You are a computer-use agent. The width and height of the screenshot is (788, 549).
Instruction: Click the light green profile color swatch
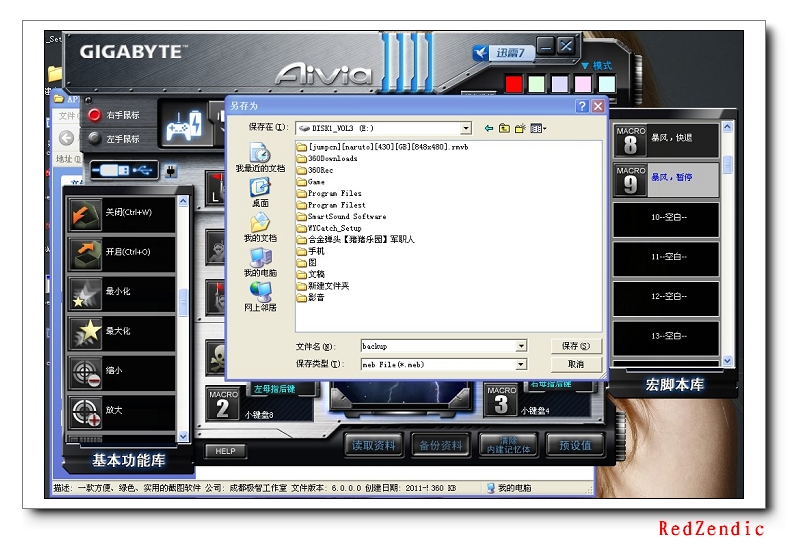pos(537,84)
